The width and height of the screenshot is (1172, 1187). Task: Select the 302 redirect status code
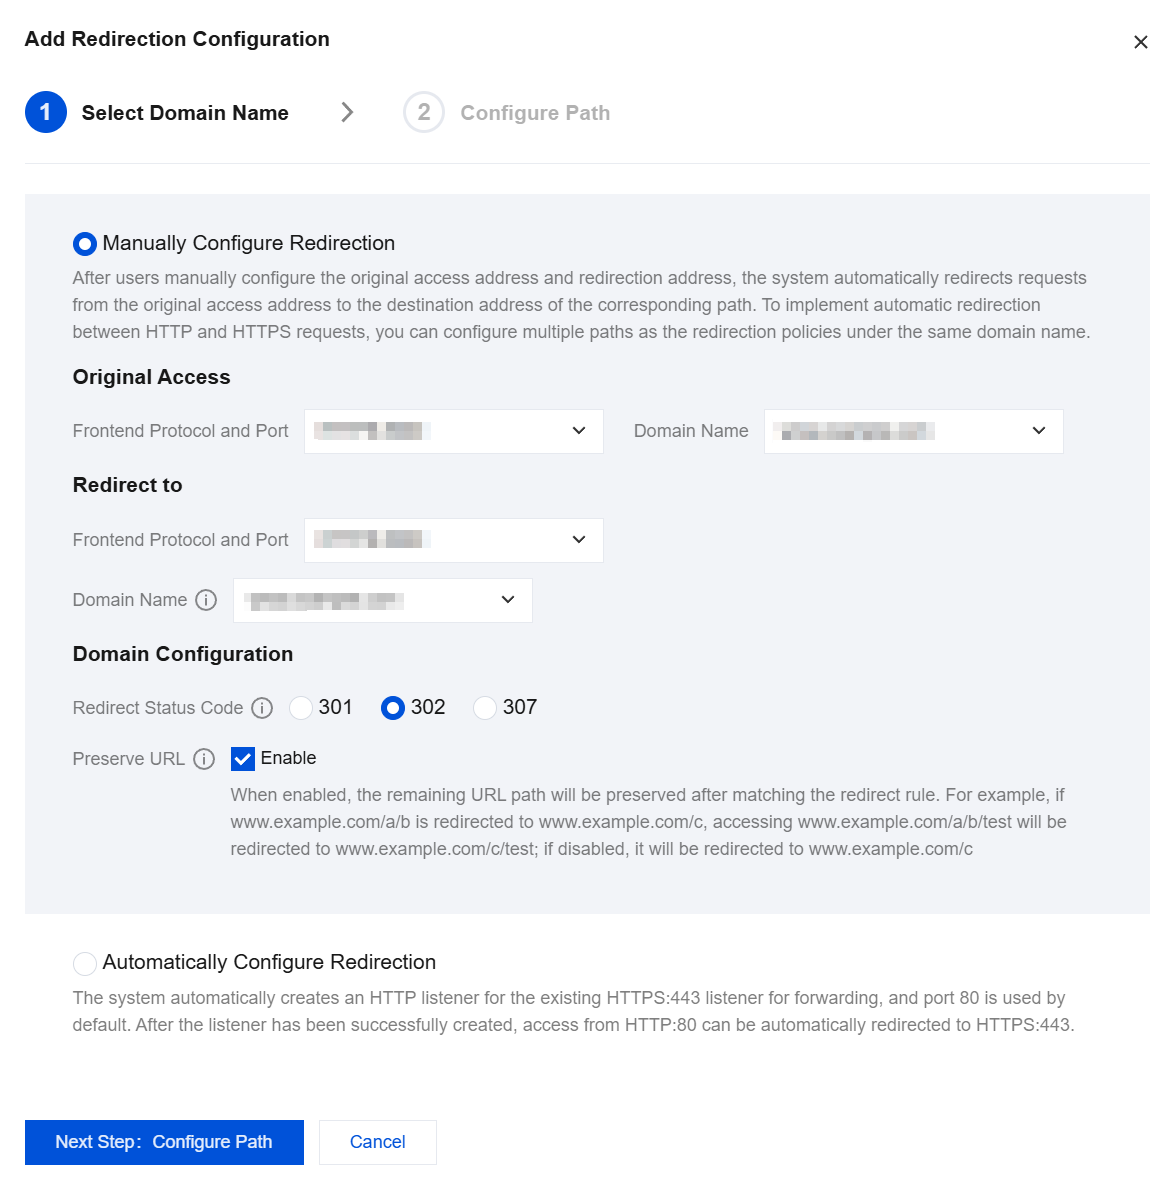pyautogui.click(x=393, y=708)
